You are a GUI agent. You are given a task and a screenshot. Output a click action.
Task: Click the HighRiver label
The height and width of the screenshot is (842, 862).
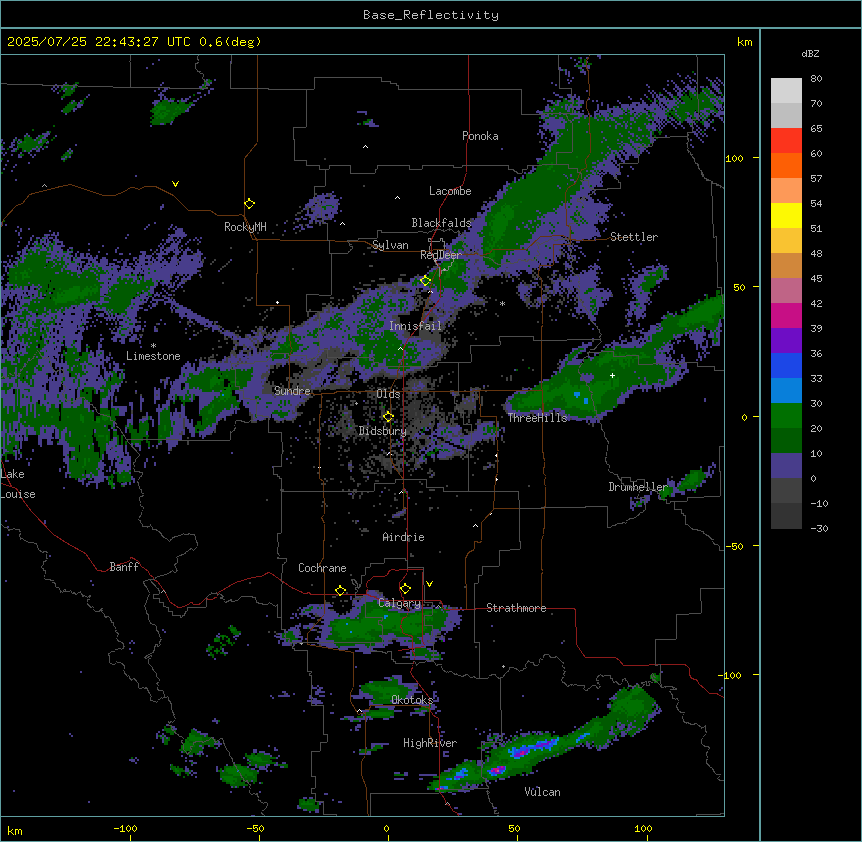point(430,743)
